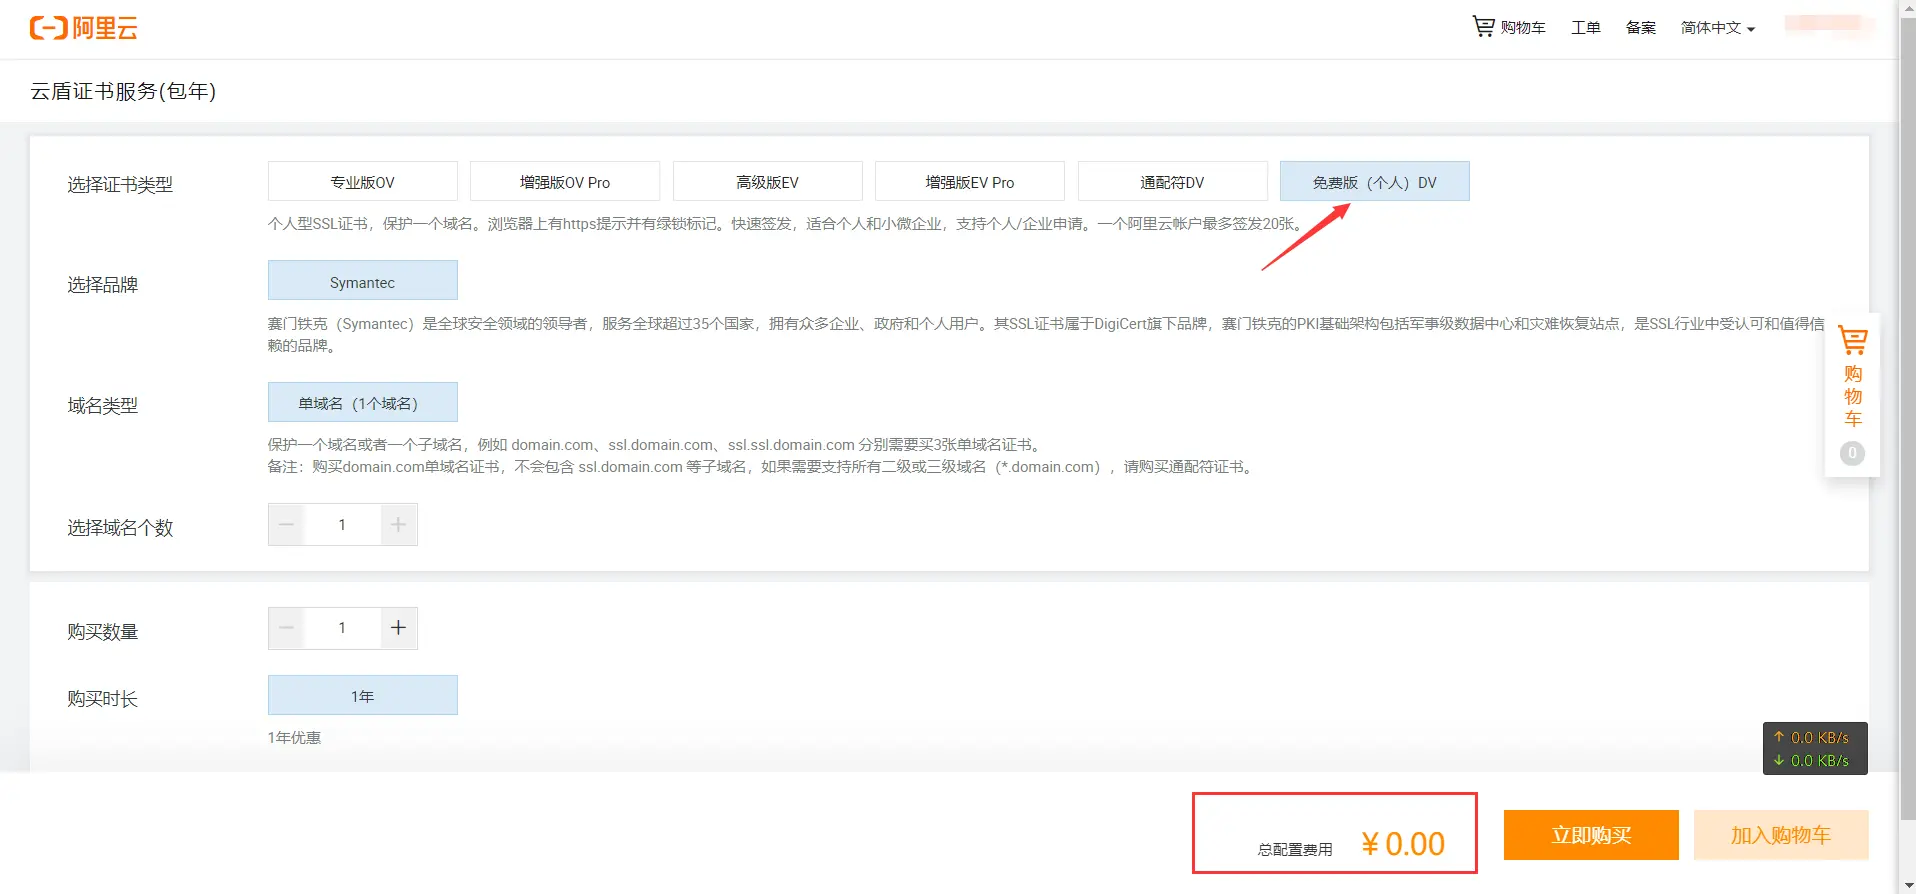Open the 工单 link
This screenshot has height=894, width=1916.
[1585, 27]
